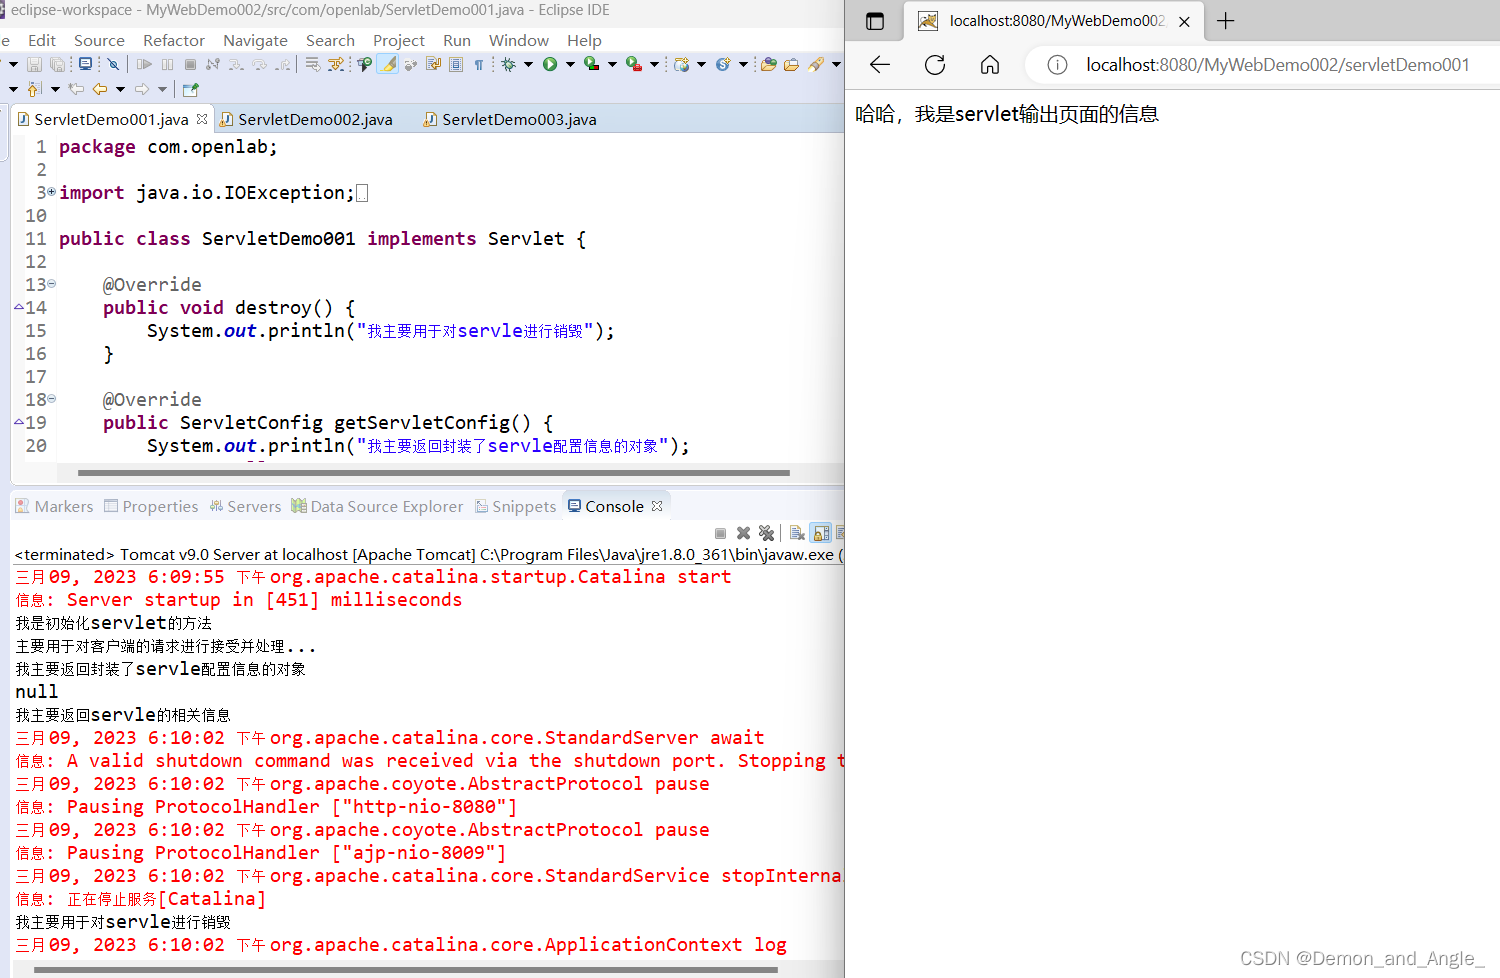Expand the folded import section at line 3
Viewport: 1500px width, 978px height.
[x=51, y=191]
